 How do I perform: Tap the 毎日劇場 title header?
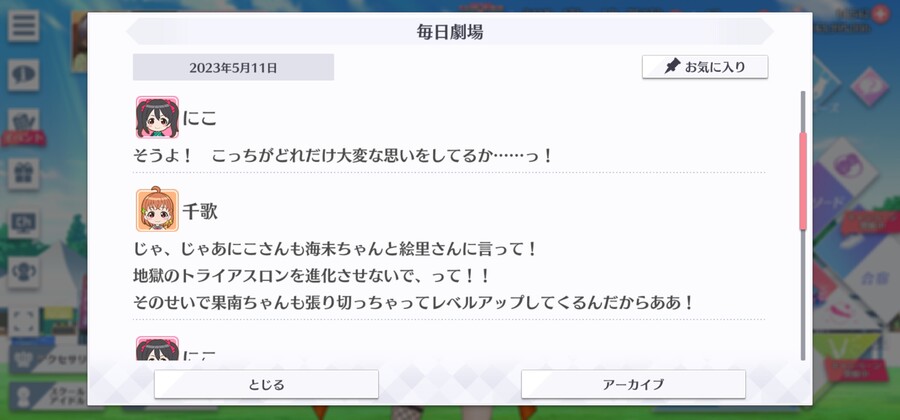[x=450, y=32]
